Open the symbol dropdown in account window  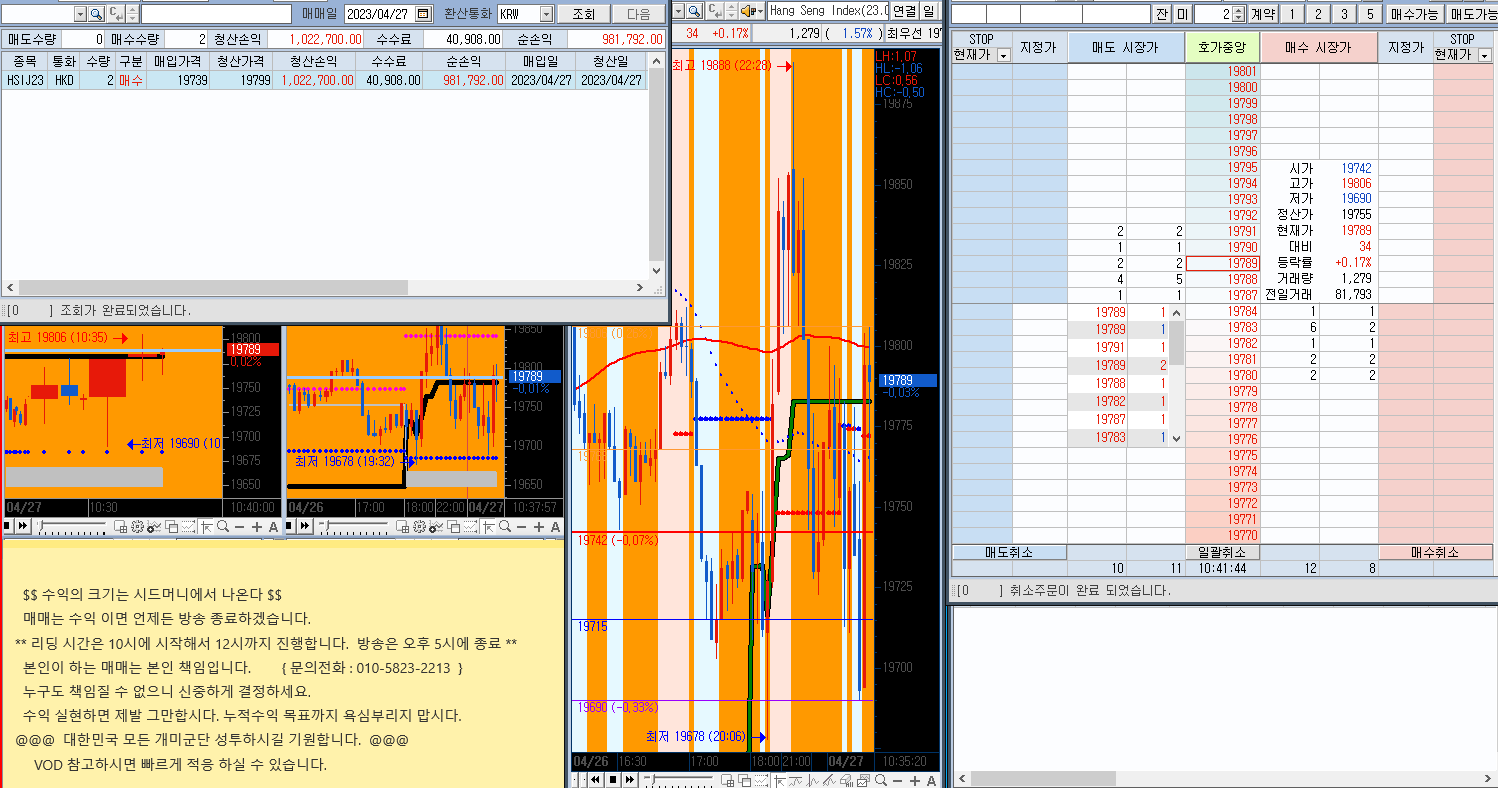(x=80, y=14)
